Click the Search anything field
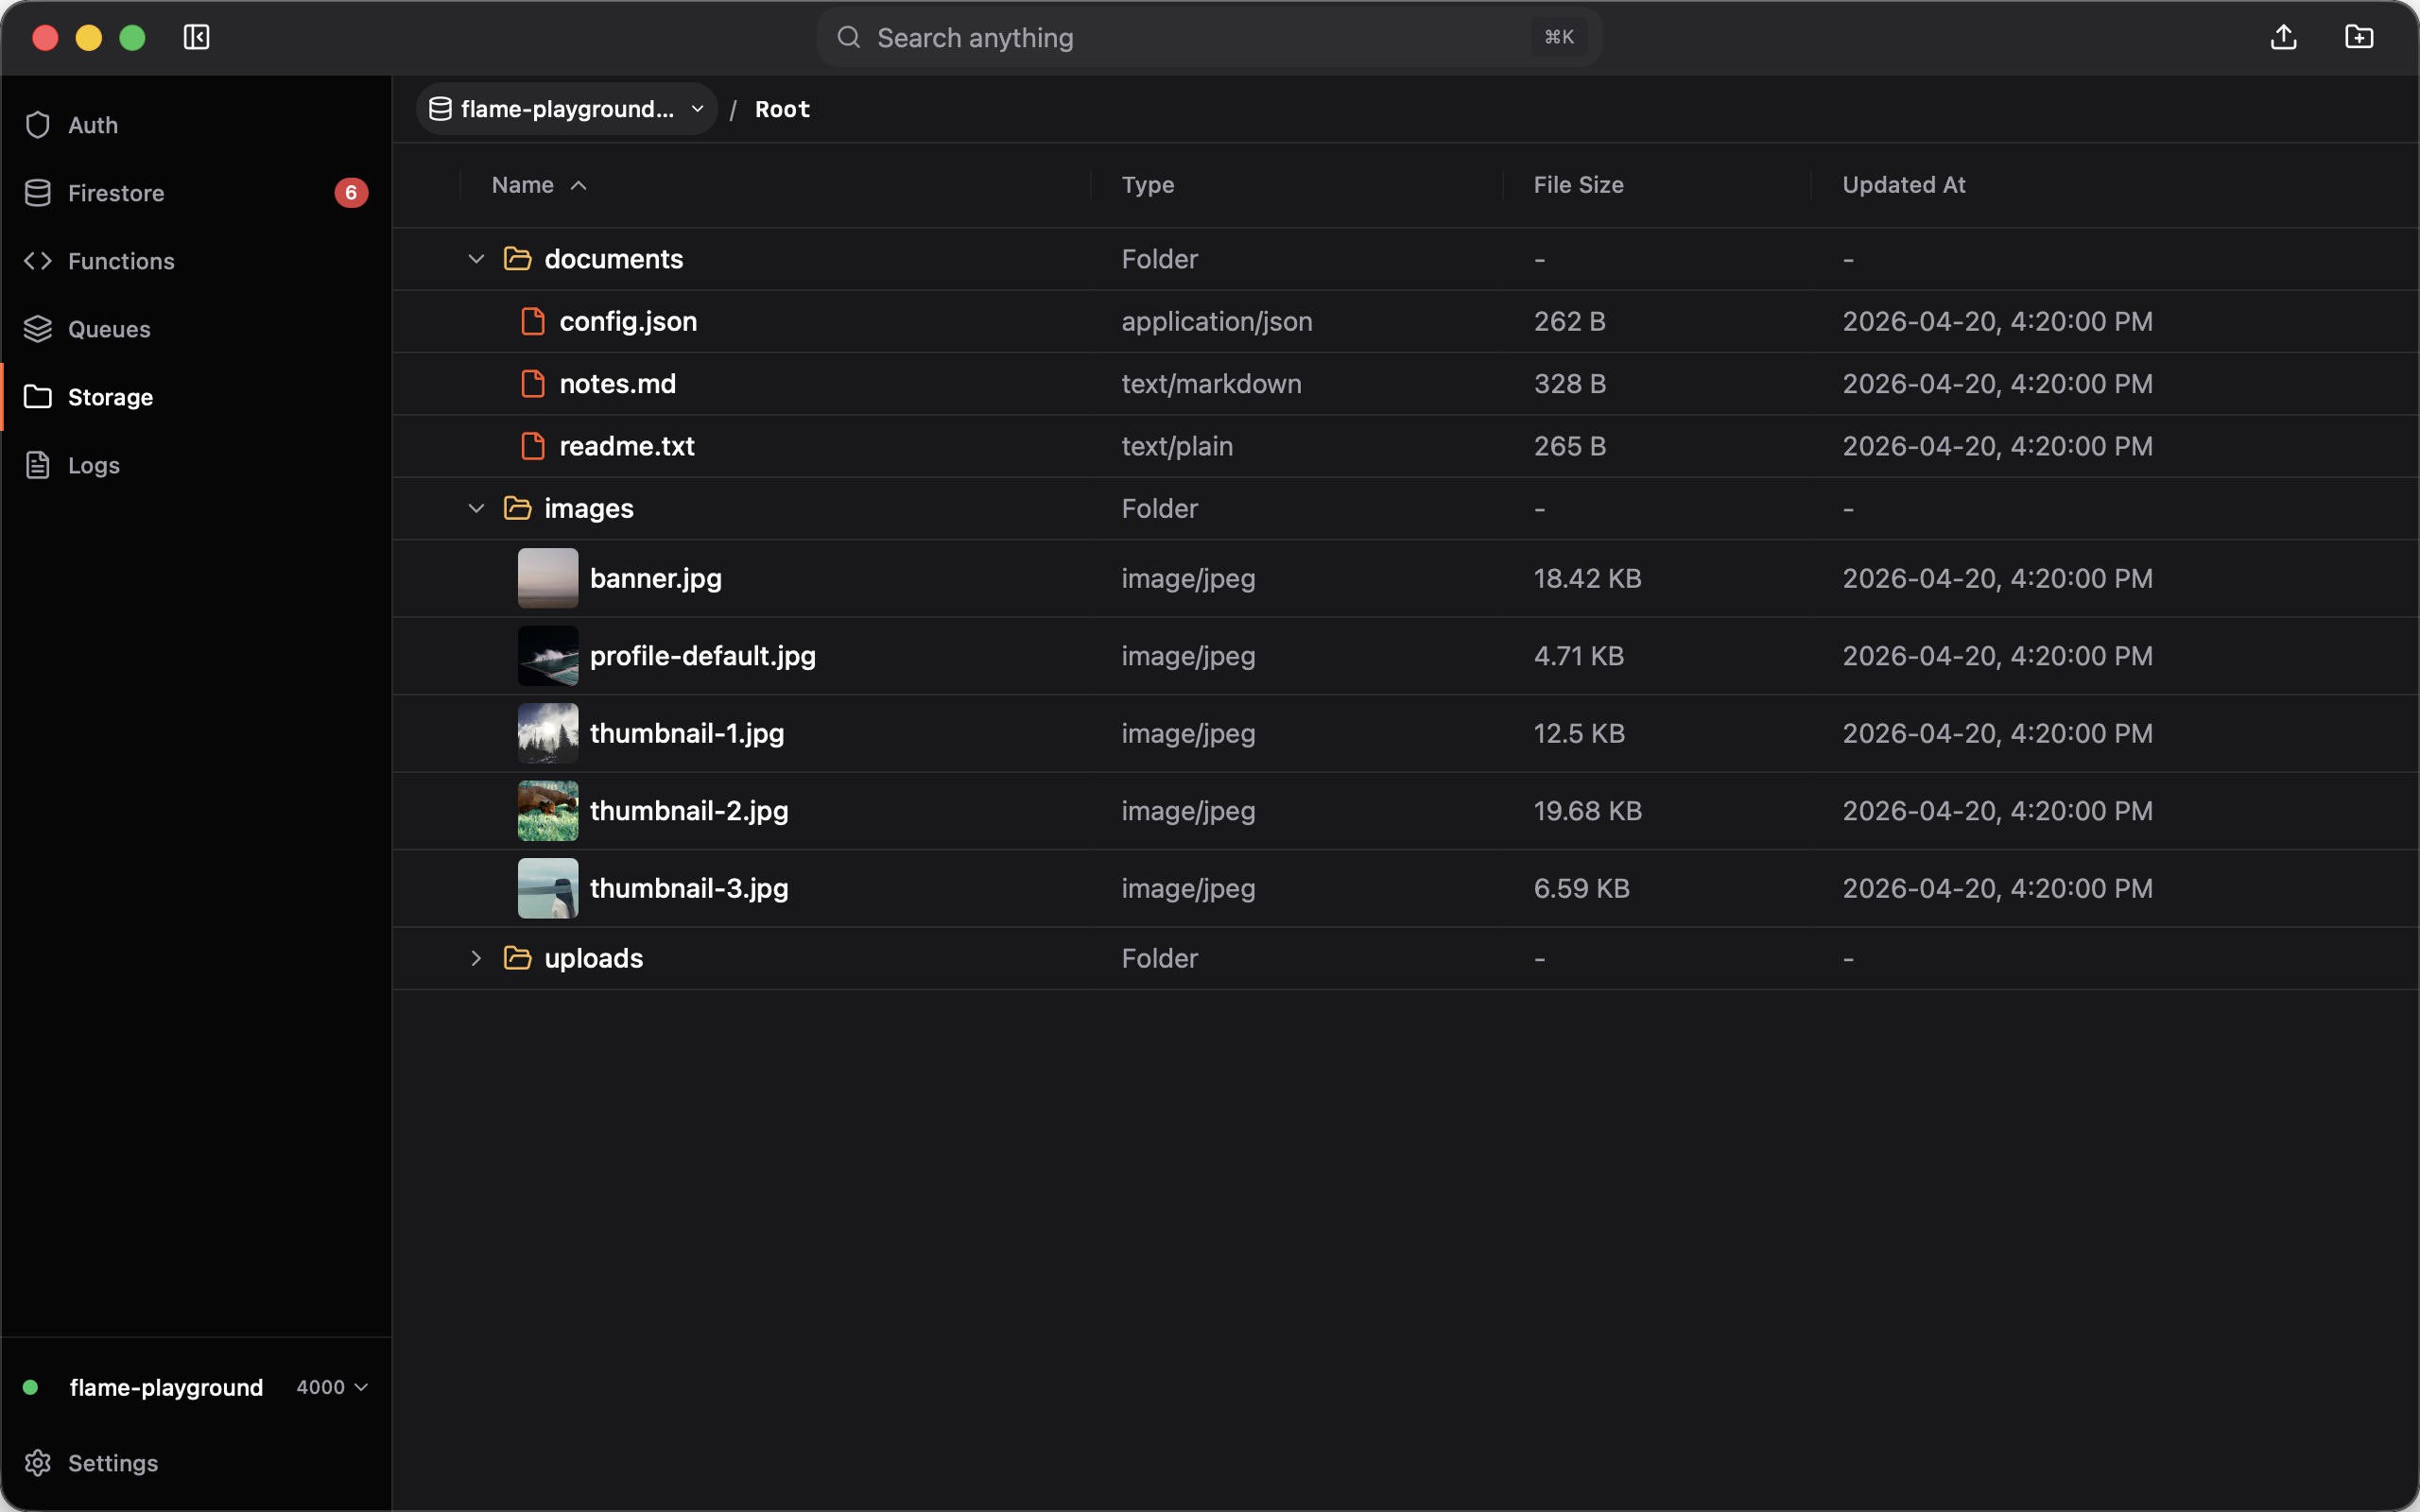Viewport: 2420px width, 1512px height. point(1209,38)
